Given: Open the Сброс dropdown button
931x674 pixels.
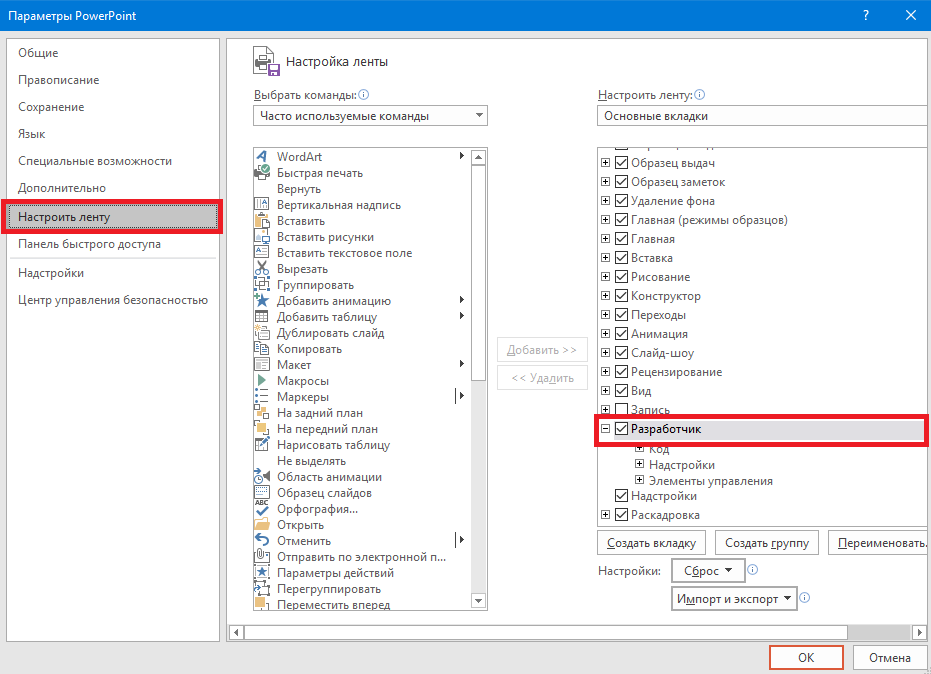Looking at the screenshot, I should click(708, 571).
